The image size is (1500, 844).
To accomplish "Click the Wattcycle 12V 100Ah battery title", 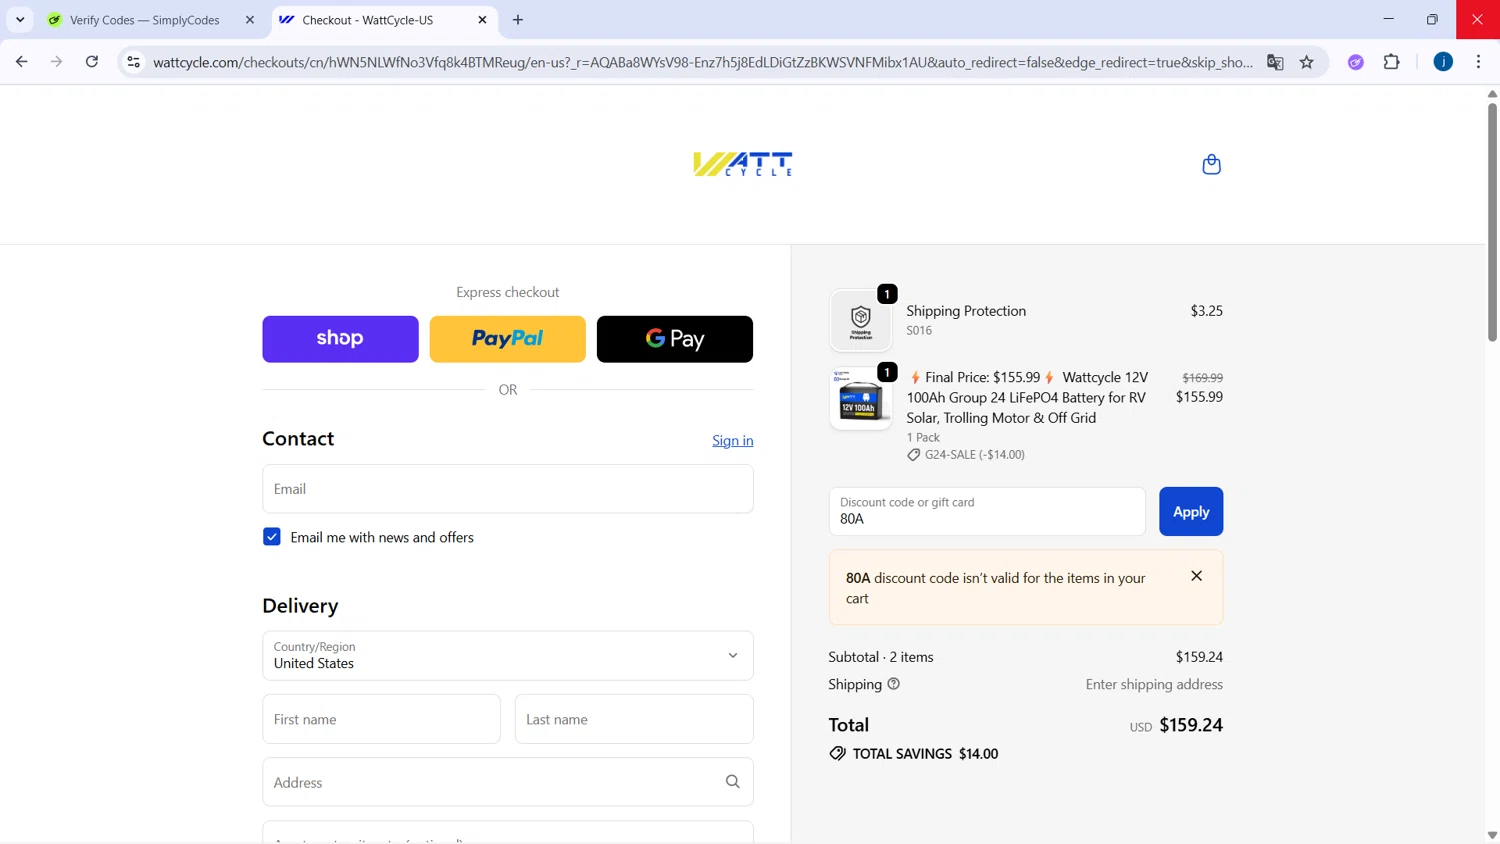I will point(1027,397).
